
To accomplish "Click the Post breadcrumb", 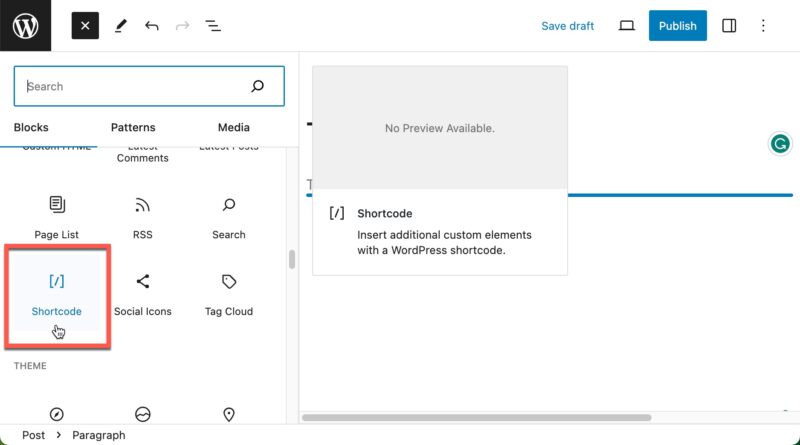I will pyautogui.click(x=33, y=435).
